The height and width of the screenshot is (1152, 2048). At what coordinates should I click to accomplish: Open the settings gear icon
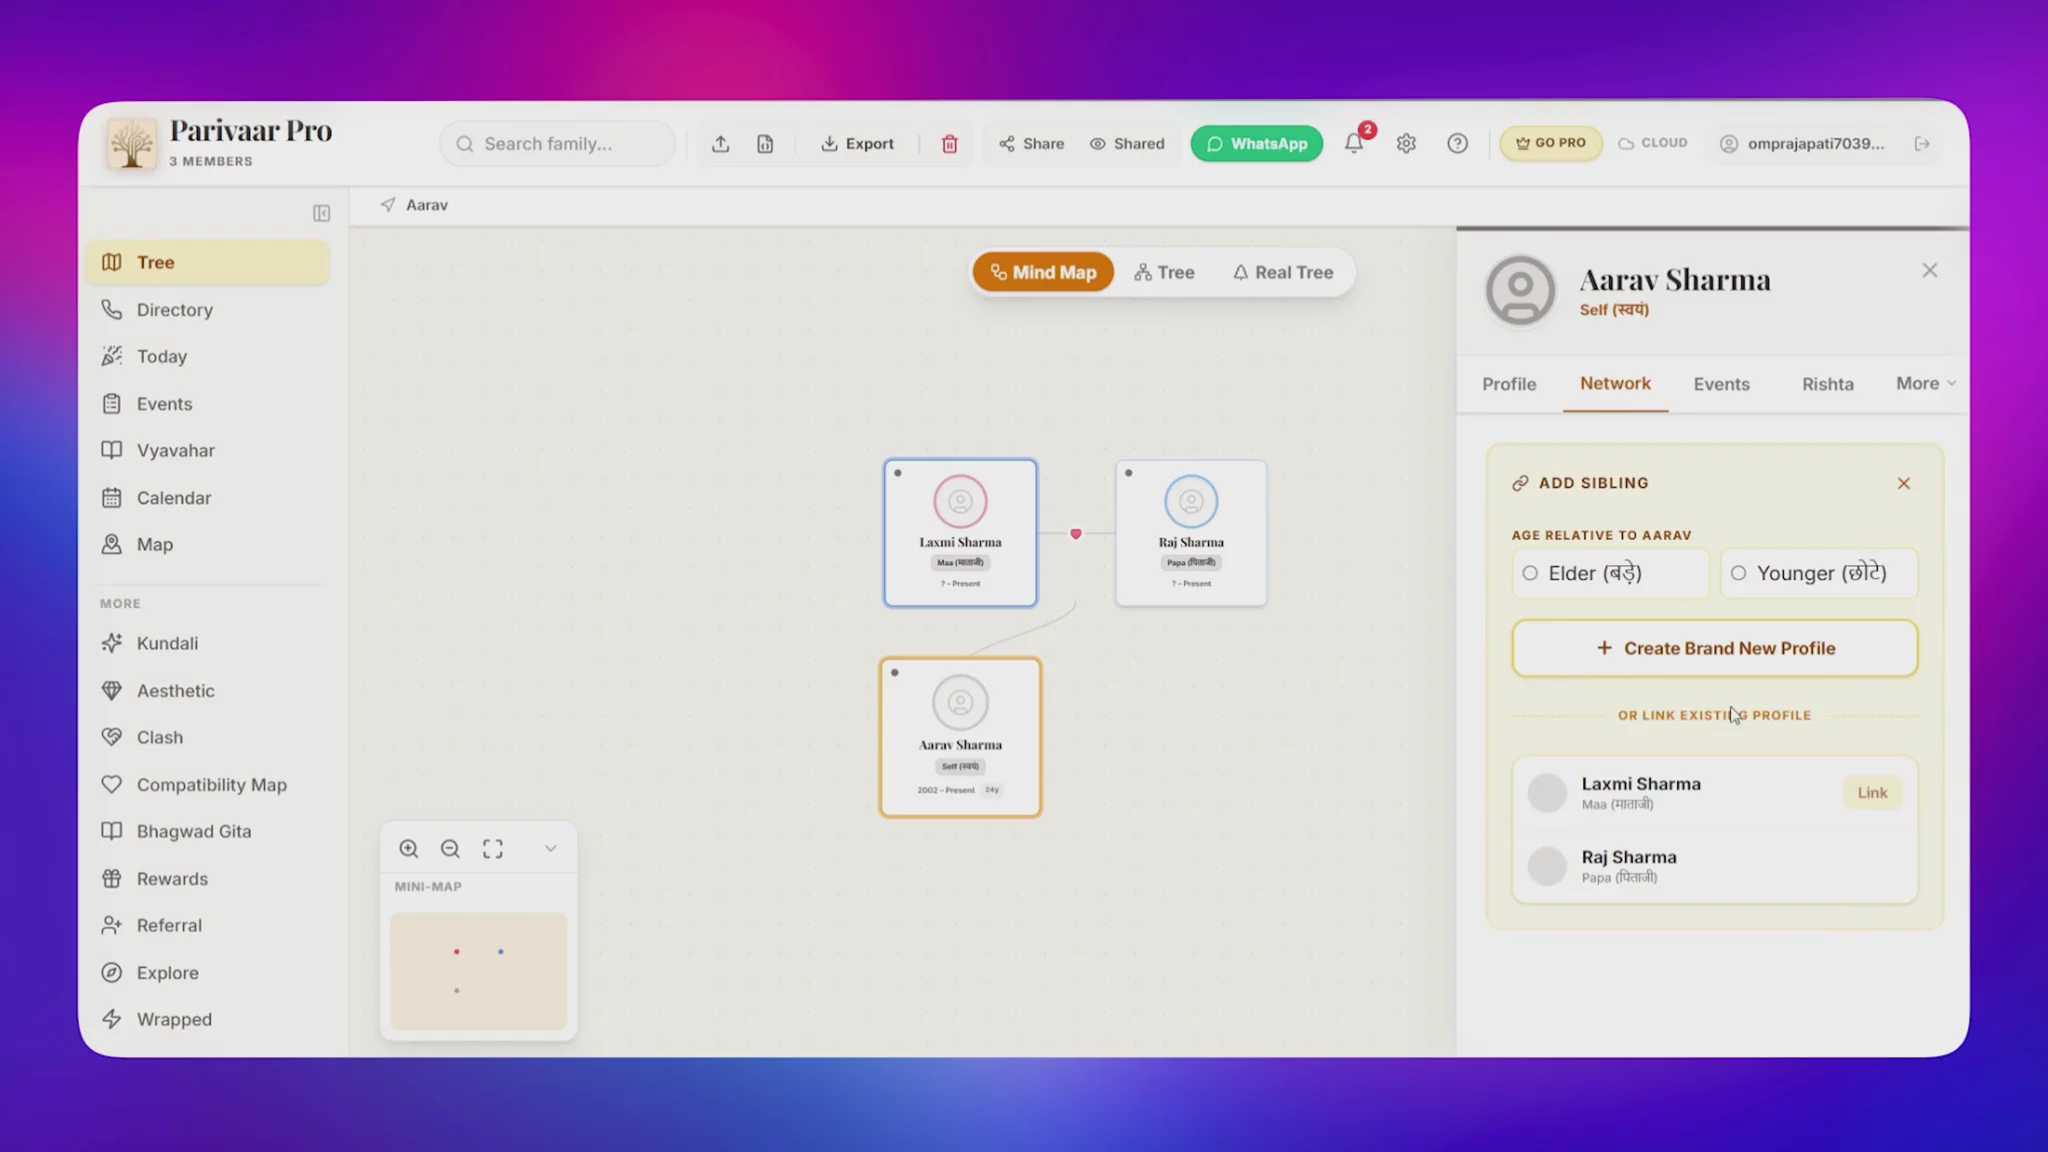(1406, 144)
